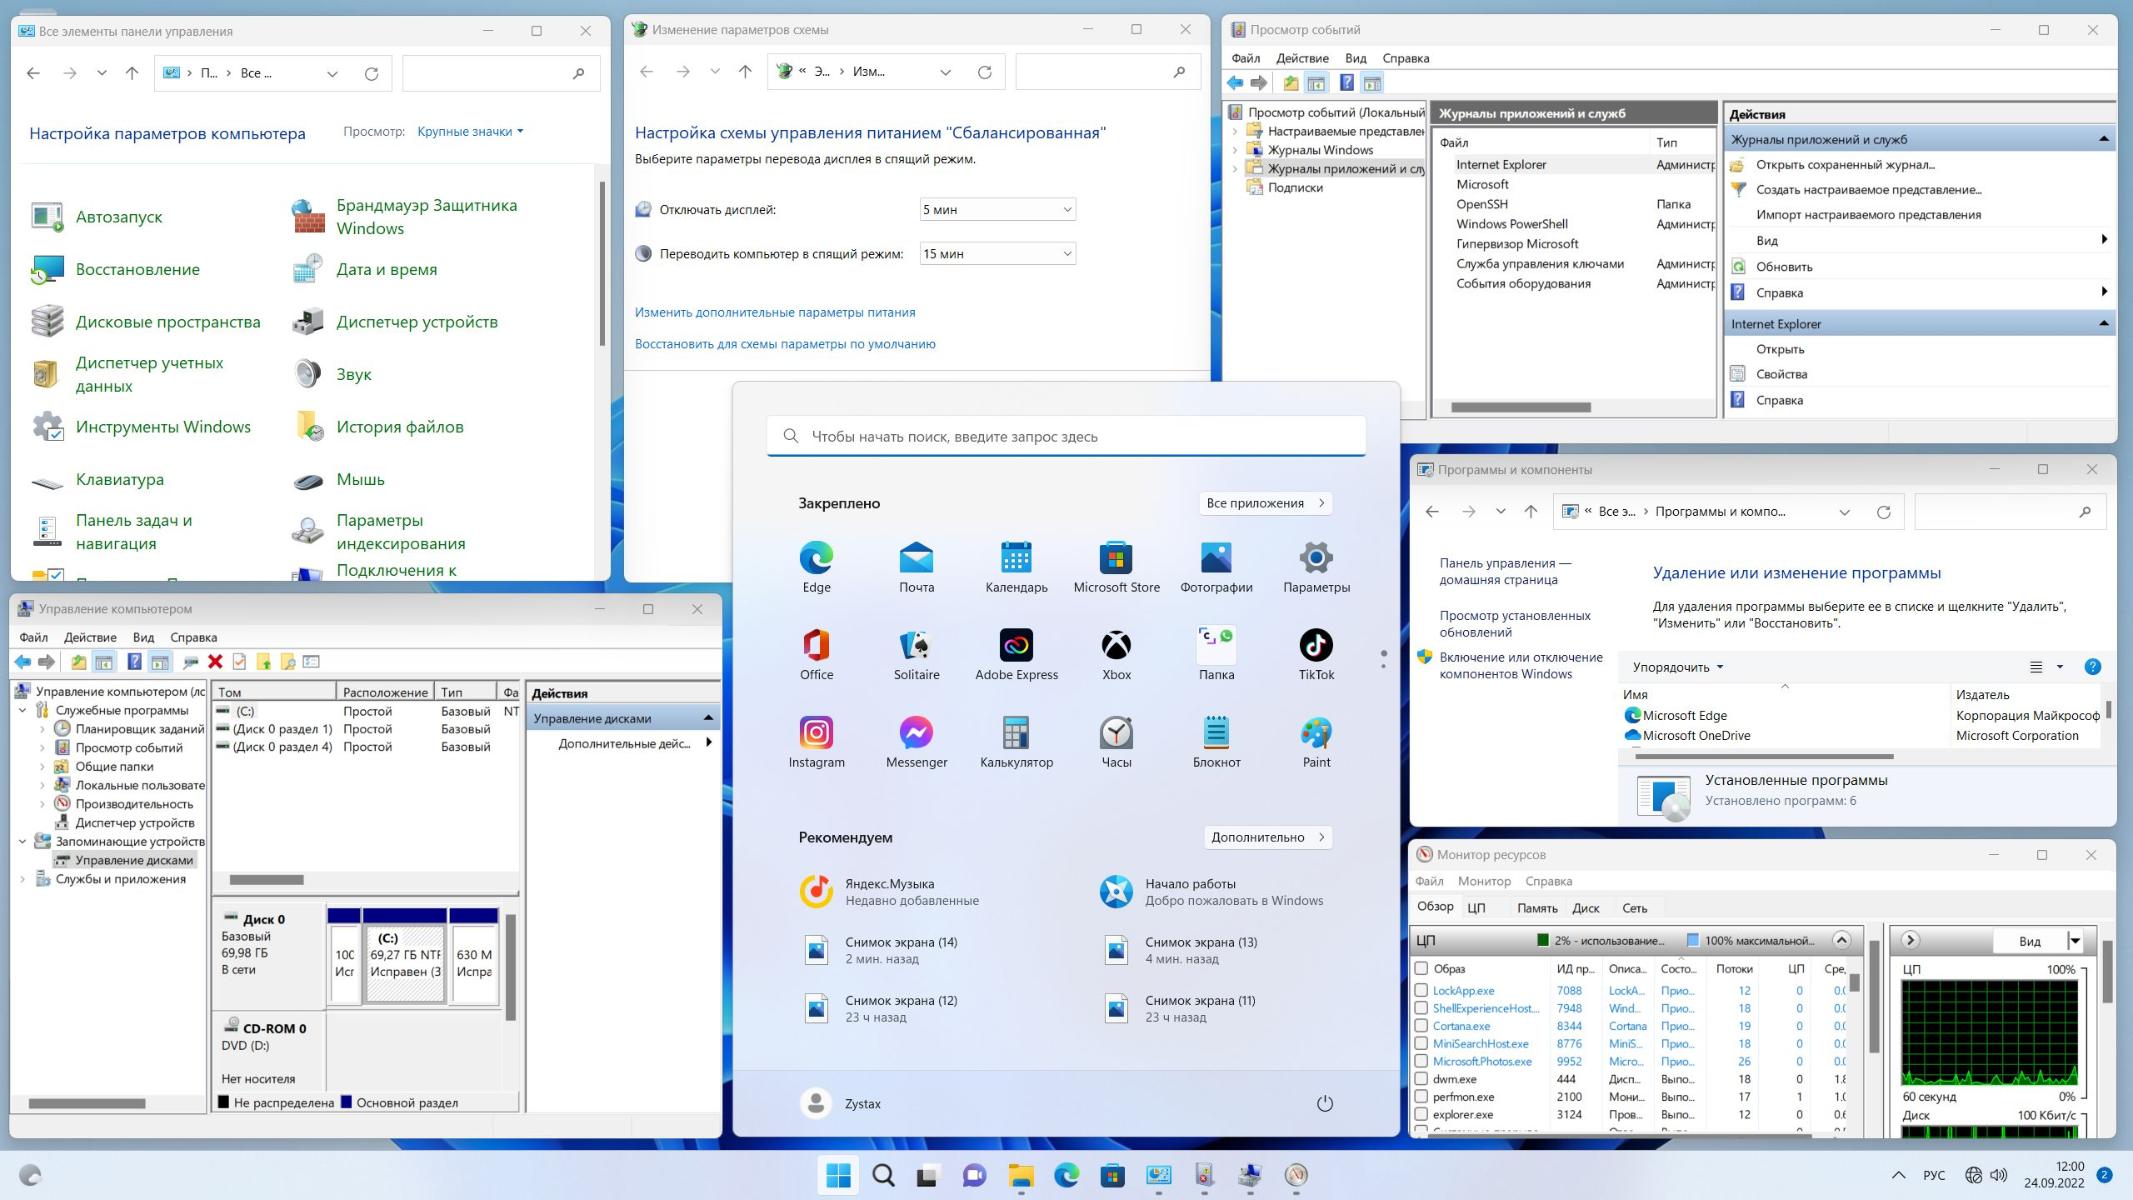The height and width of the screenshot is (1200, 2133).
Task: Click restore default plan settings link
Action: click(785, 344)
